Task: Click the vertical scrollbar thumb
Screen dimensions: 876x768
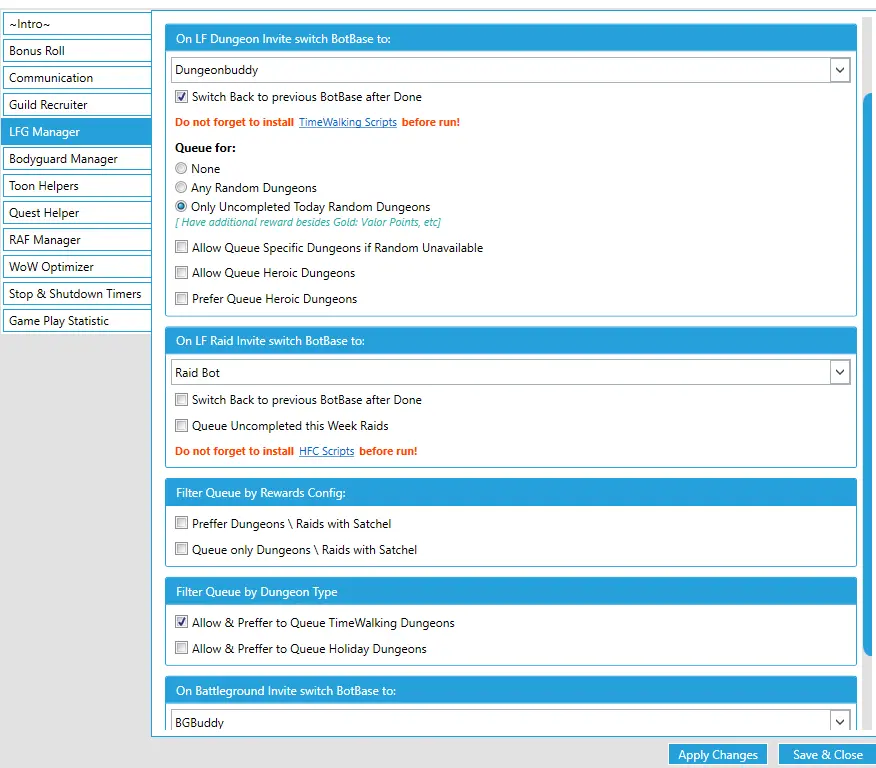Action: (x=869, y=374)
